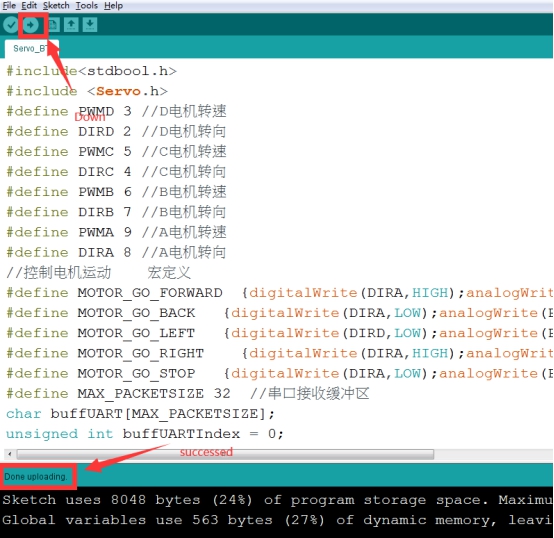Click the Verify checkmark icon
This screenshot has height=538, width=554.
(x=11, y=25)
